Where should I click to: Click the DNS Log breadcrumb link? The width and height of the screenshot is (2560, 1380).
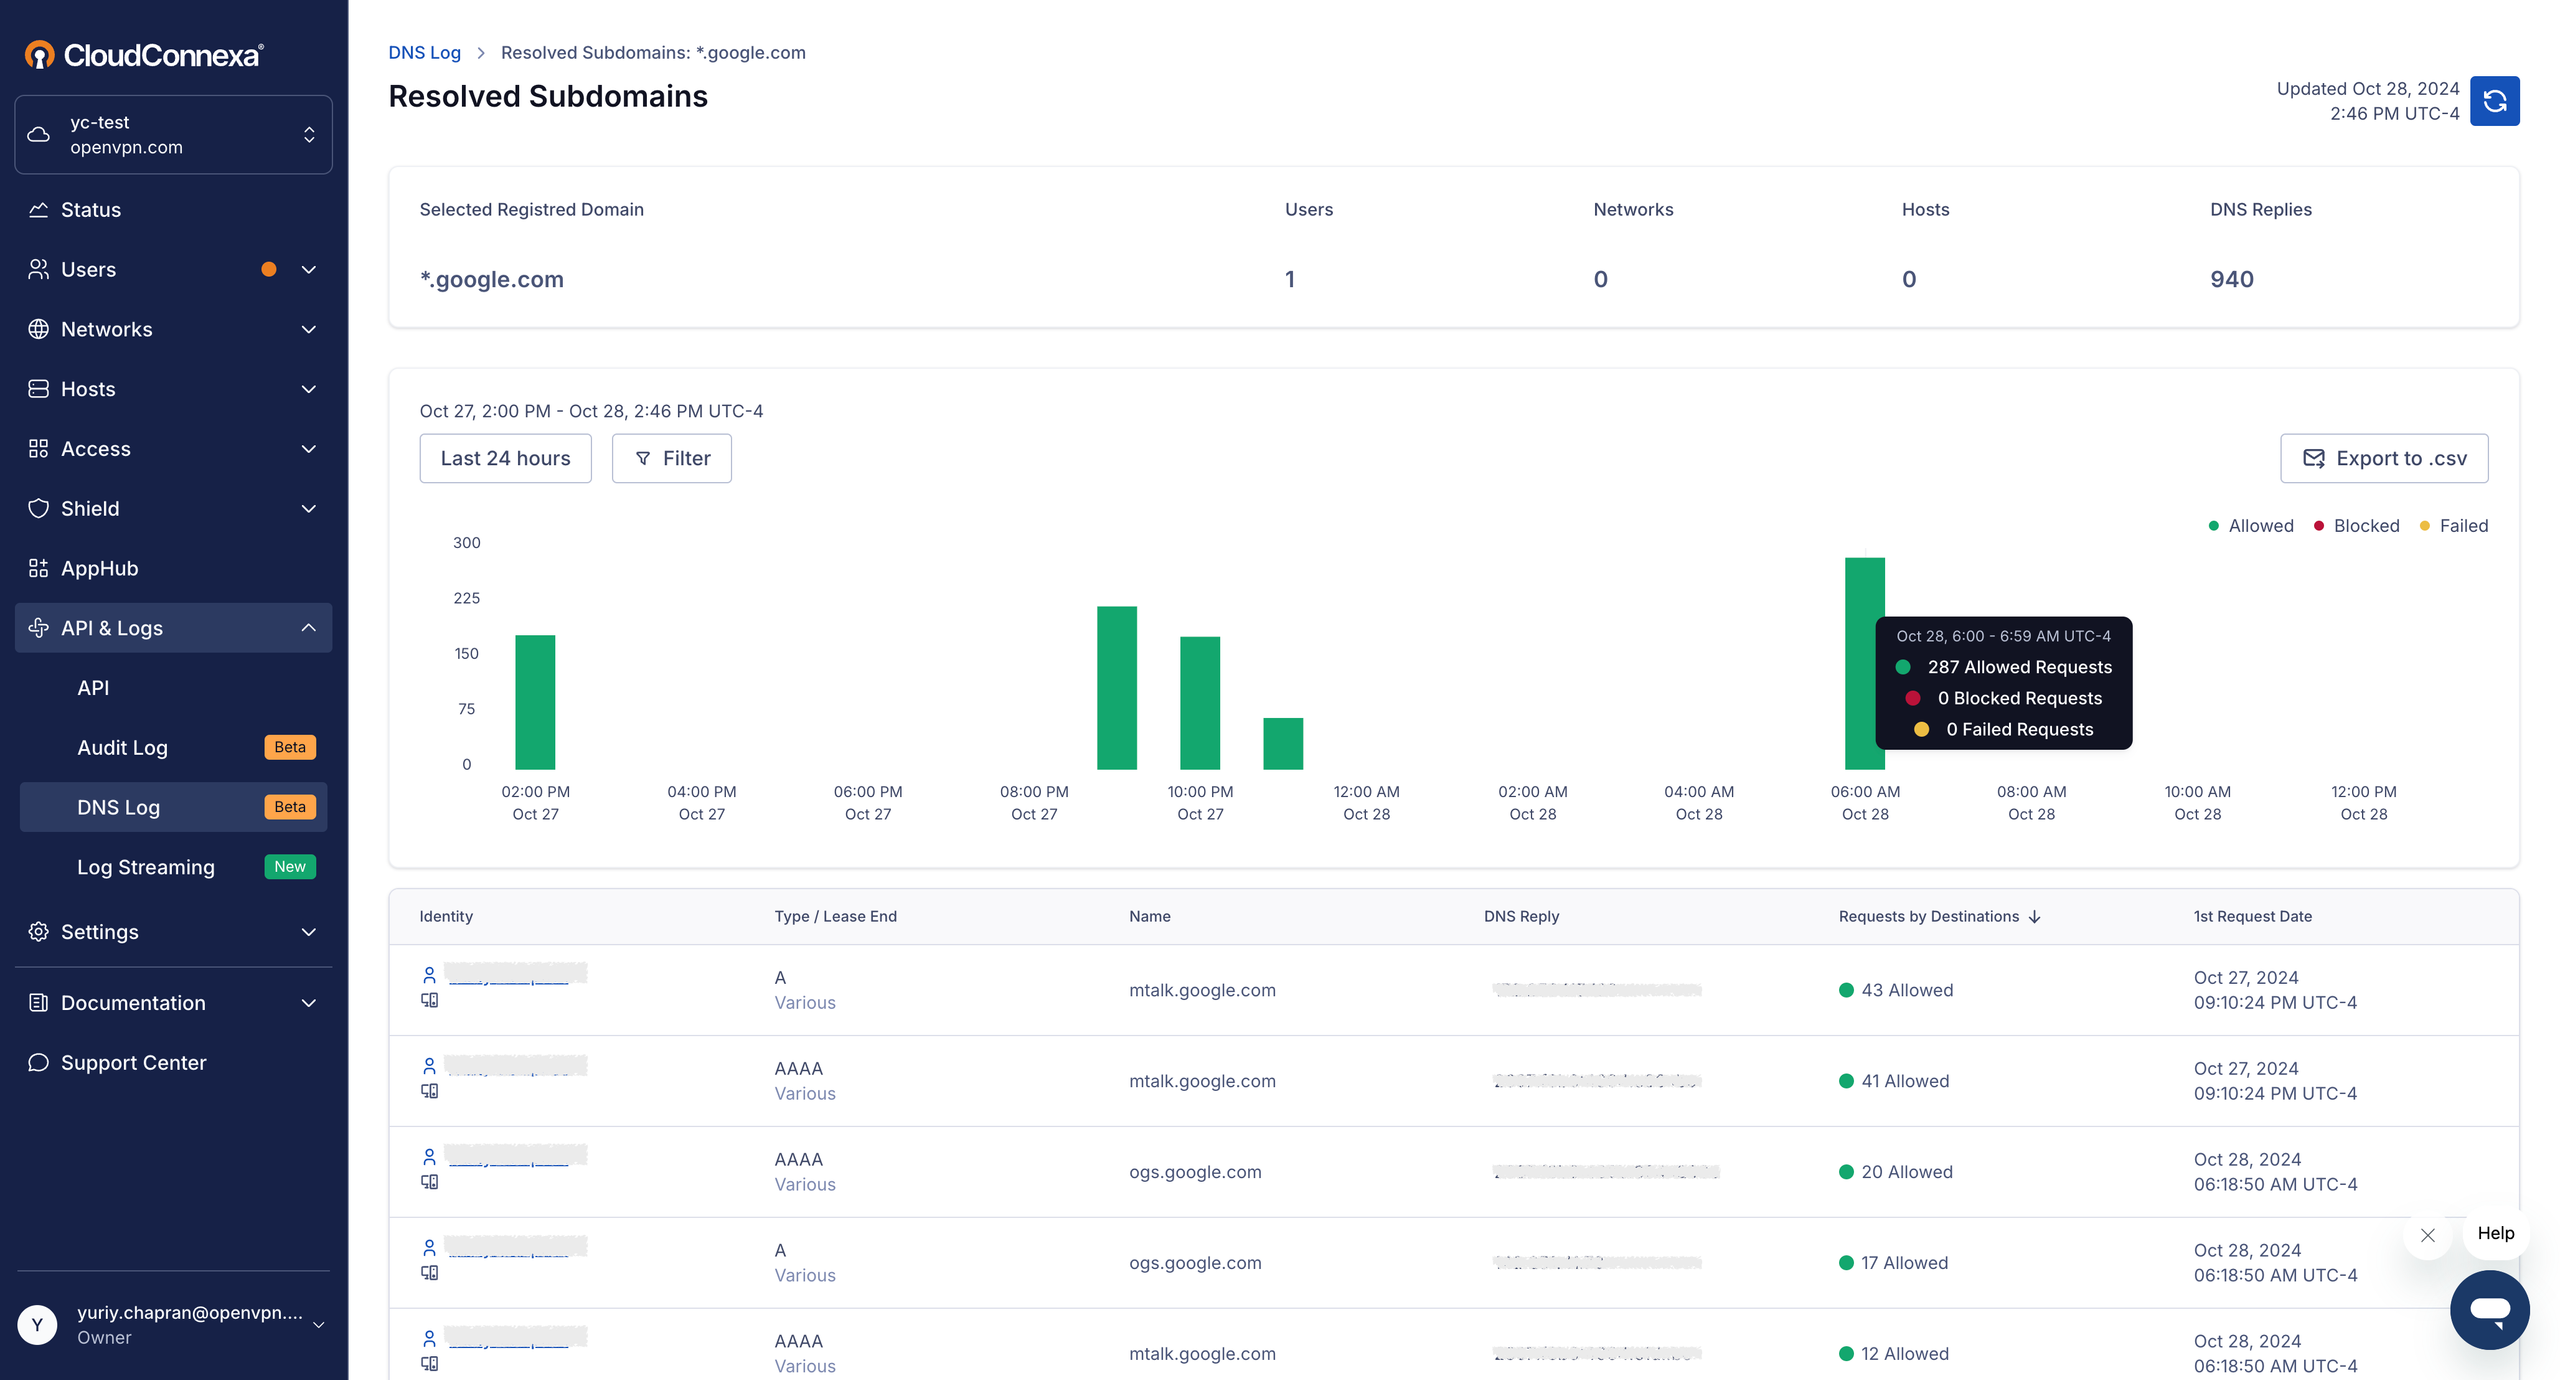[x=424, y=52]
